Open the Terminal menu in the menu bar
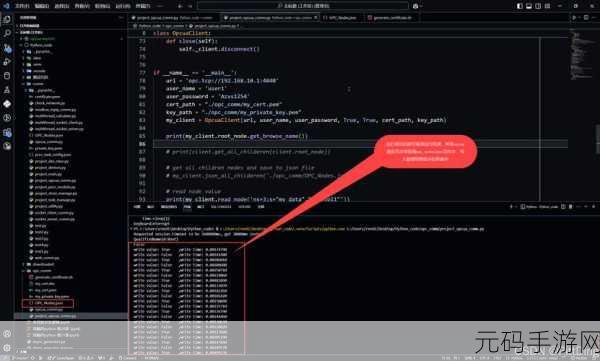Screen dimensions: 600x361 143,6
